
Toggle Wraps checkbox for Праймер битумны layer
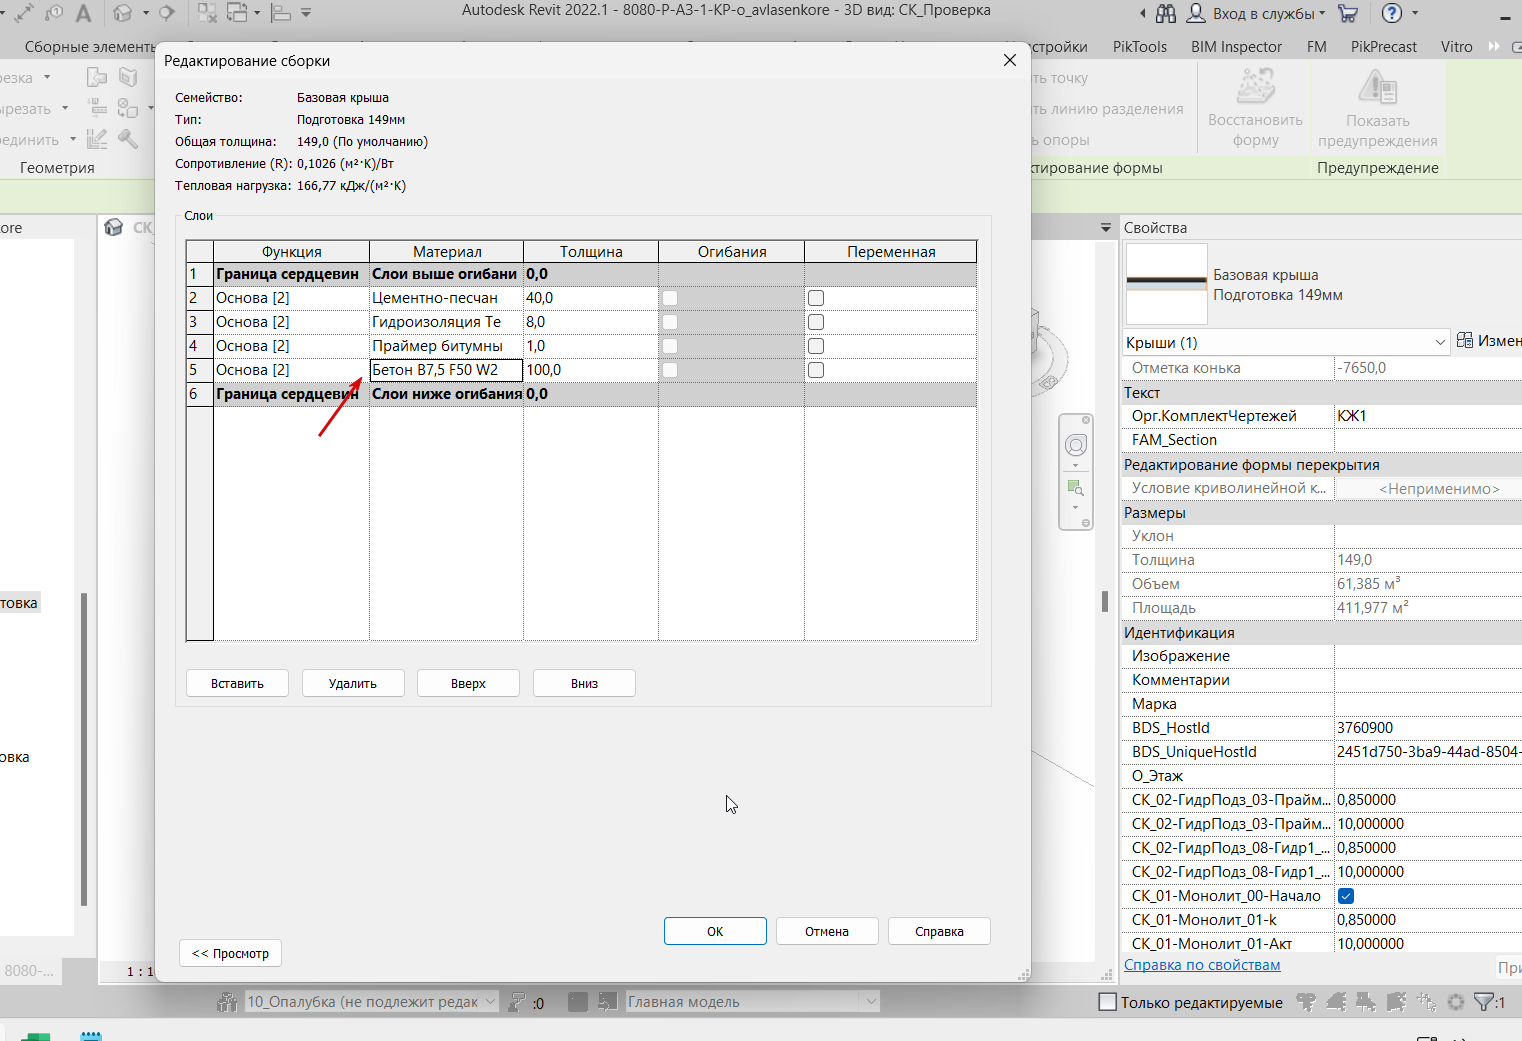pyautogui.click(x=670, y=346)
